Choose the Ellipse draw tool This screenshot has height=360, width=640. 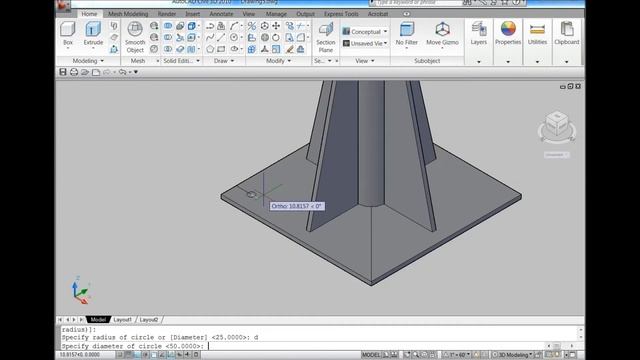coord(233,49)
